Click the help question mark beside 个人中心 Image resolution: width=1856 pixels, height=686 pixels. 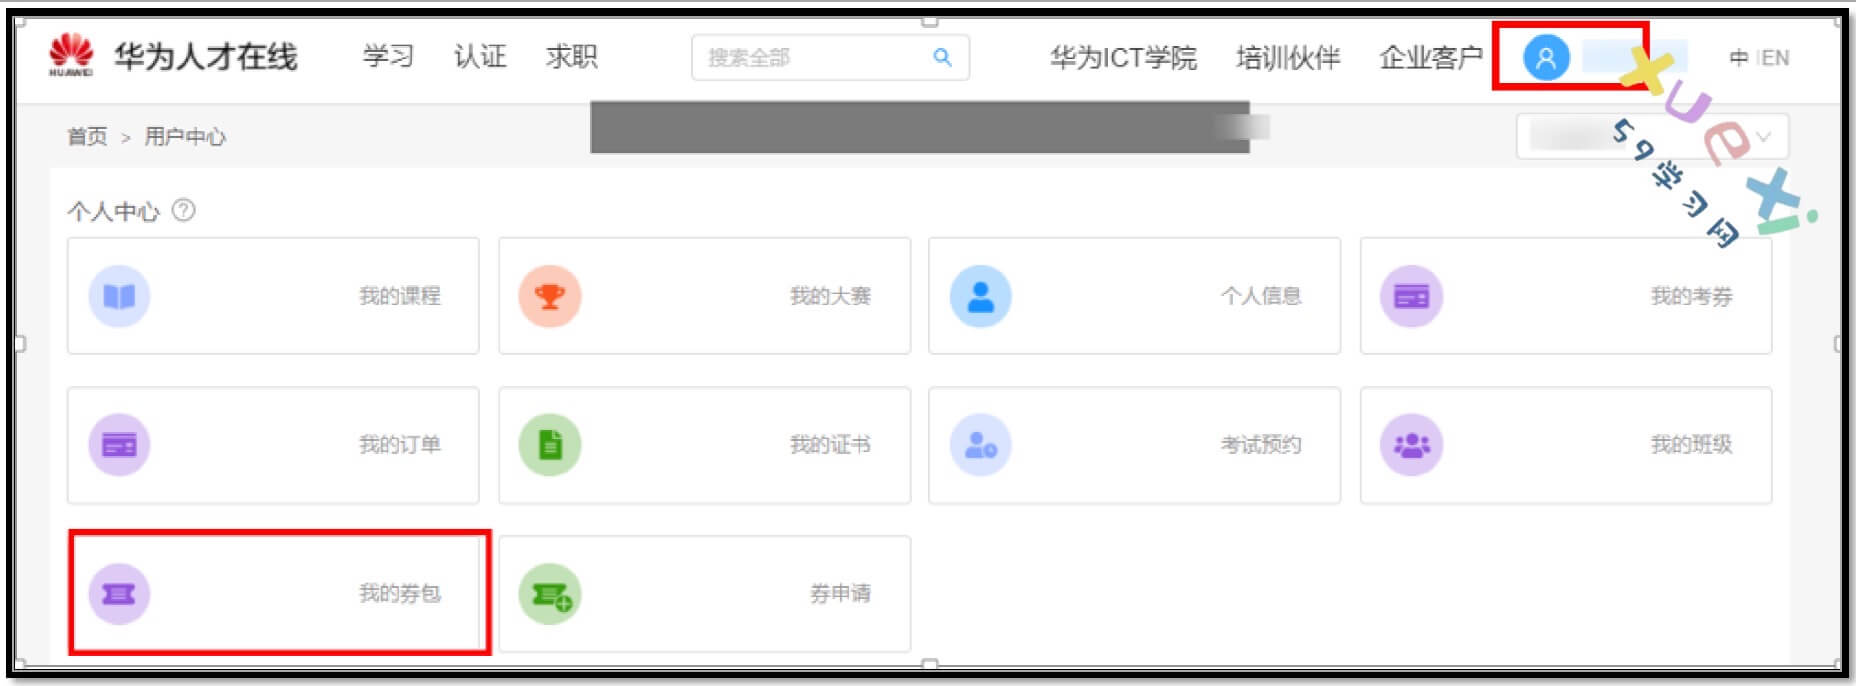coord(184,211)
